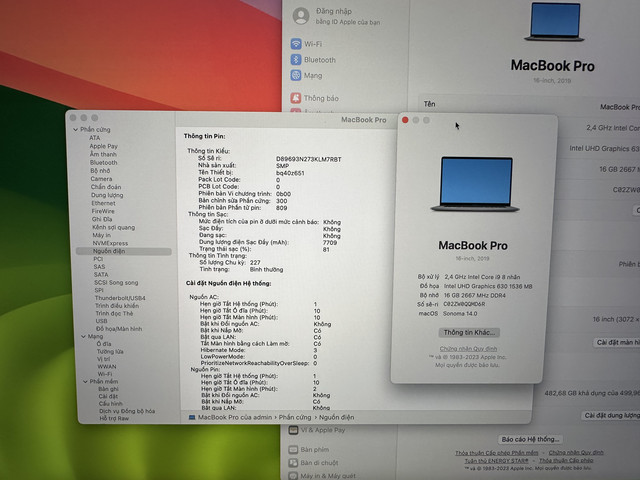
Task: Select Bản ghi under Phần mềm
Action: point(109,389)
